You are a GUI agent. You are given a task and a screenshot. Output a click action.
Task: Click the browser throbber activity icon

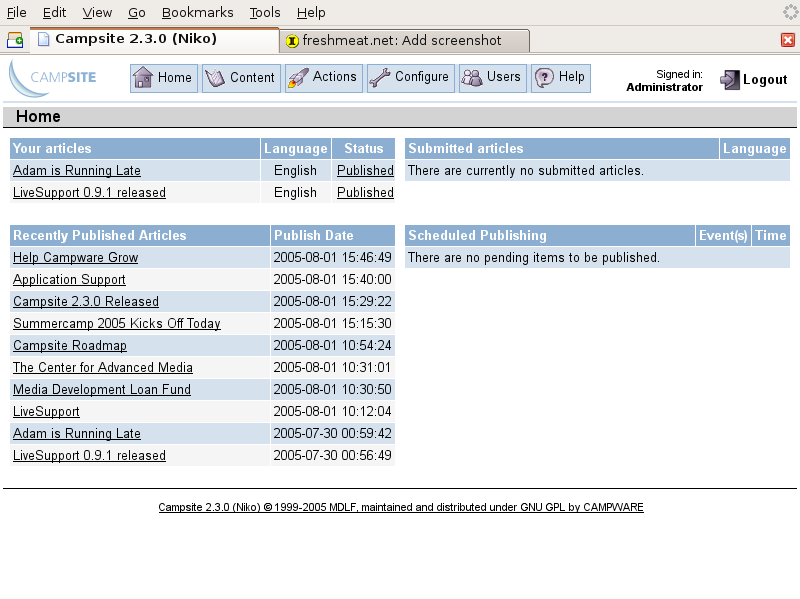click(x=790, y=12)
